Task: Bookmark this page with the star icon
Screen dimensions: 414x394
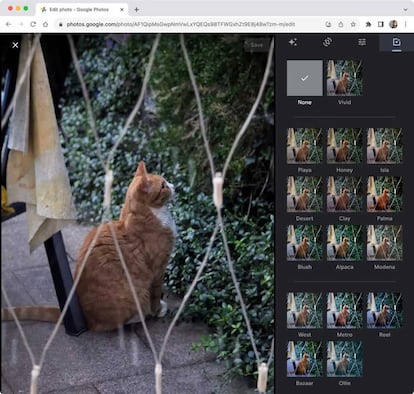Action: (353, 24)
